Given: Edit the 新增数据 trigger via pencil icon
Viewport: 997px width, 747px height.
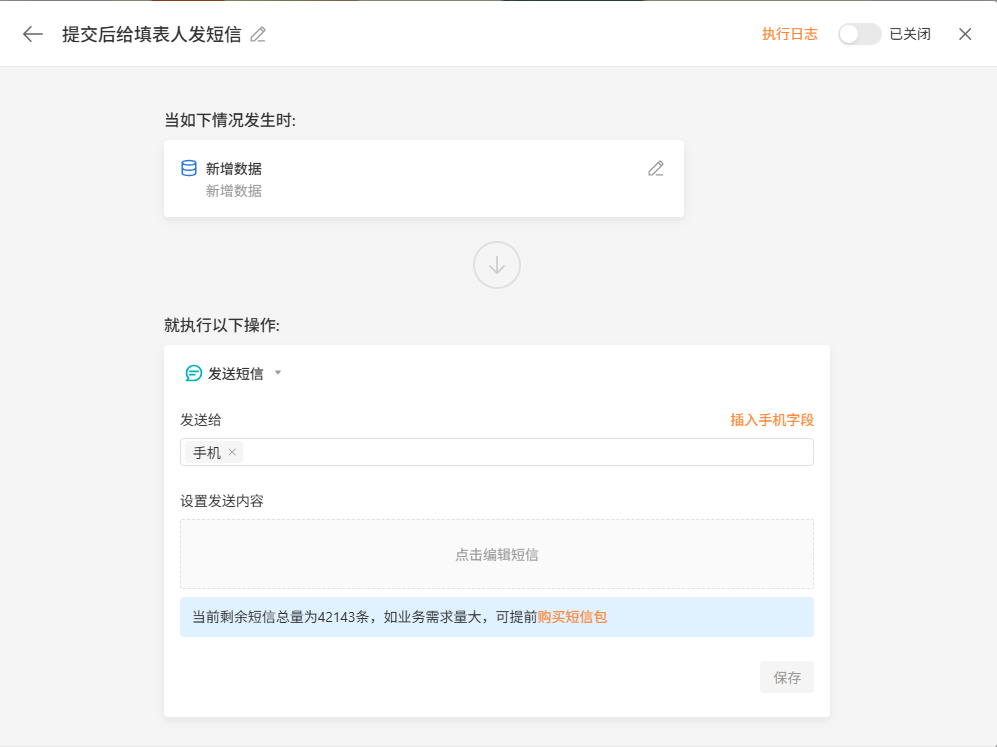Looking at the screenshot, I should 656,168.
